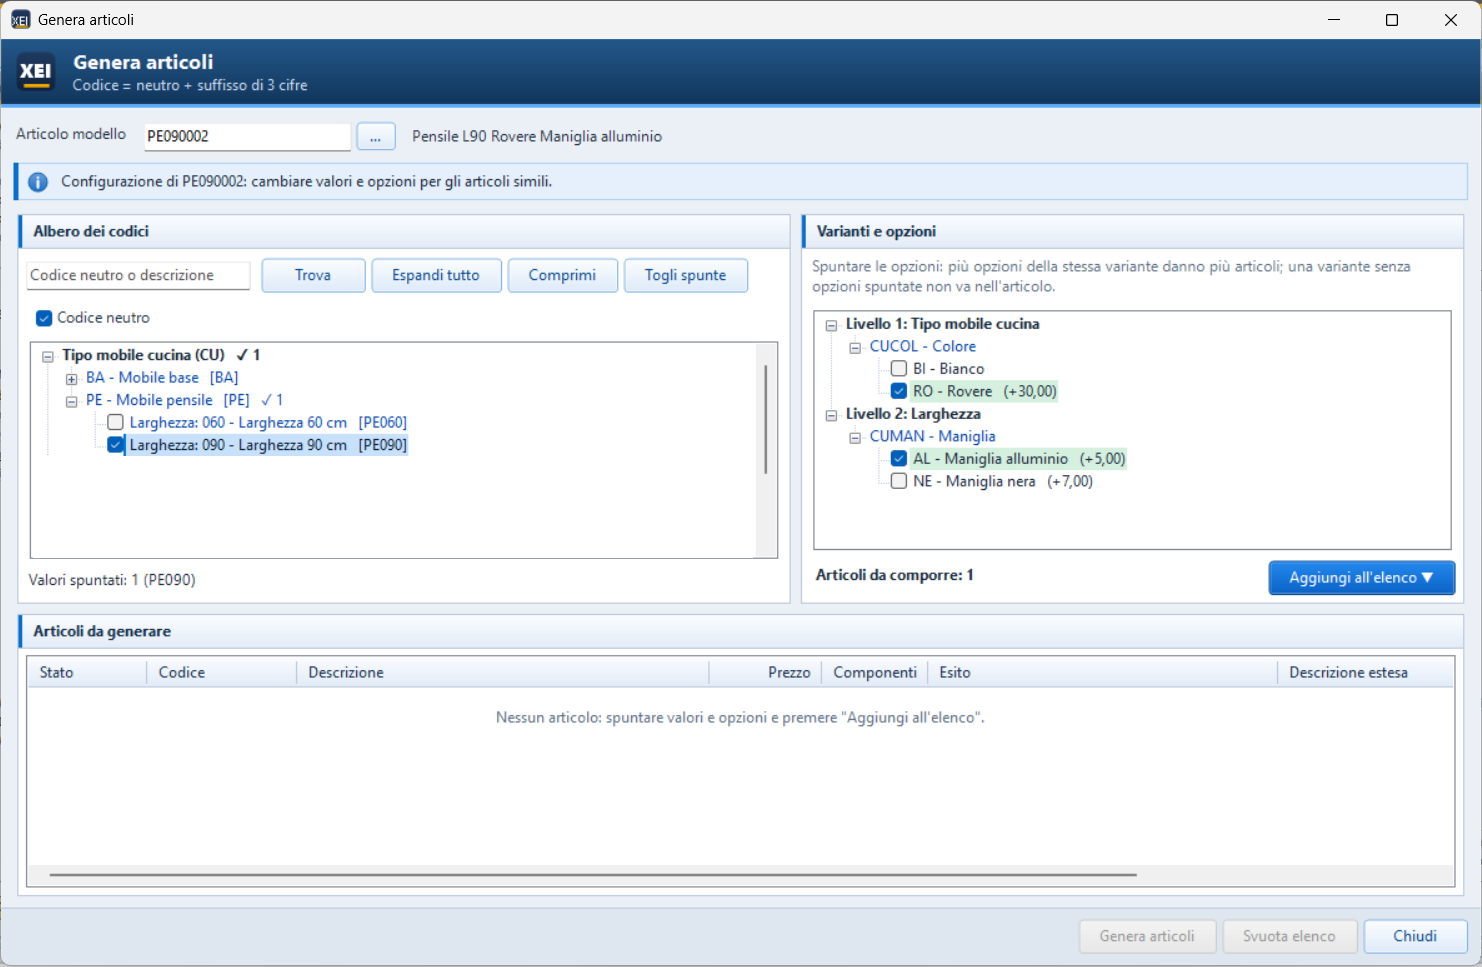Screen dimensions: 1482x967
Task: Collapse the Tipo mobile cucina (CU) node
Action: [48, 356]
